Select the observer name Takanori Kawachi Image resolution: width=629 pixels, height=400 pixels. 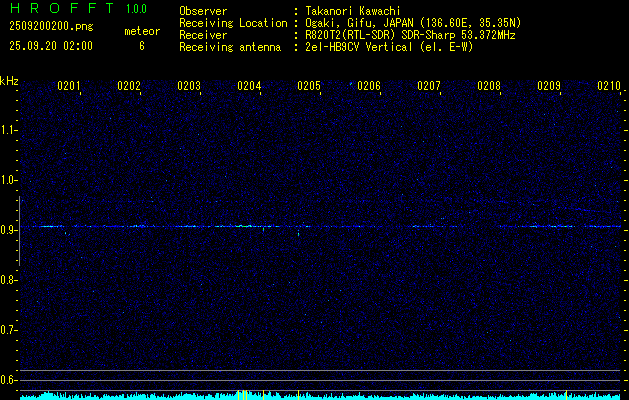point(353,11)
